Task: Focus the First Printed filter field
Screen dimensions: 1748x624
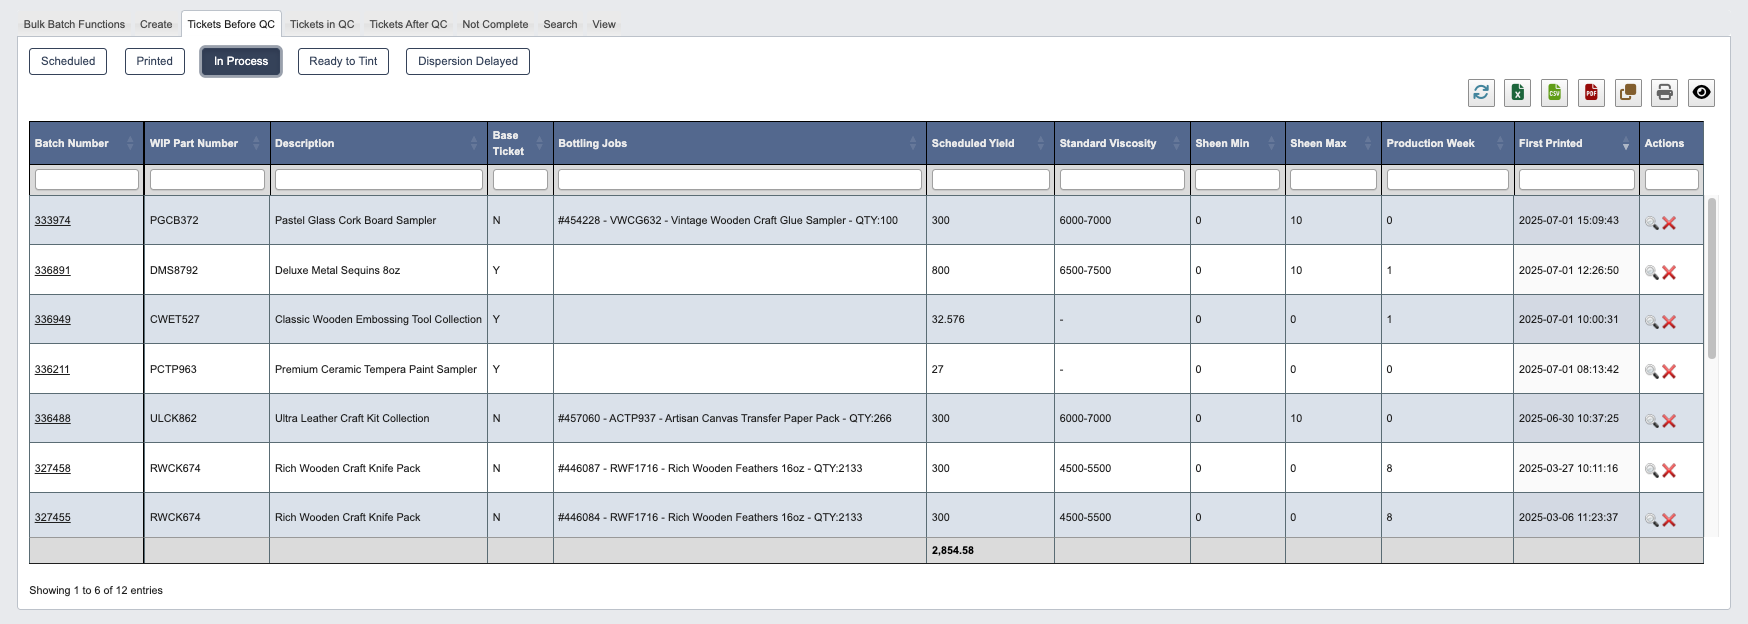Action: click(1576, 179)
